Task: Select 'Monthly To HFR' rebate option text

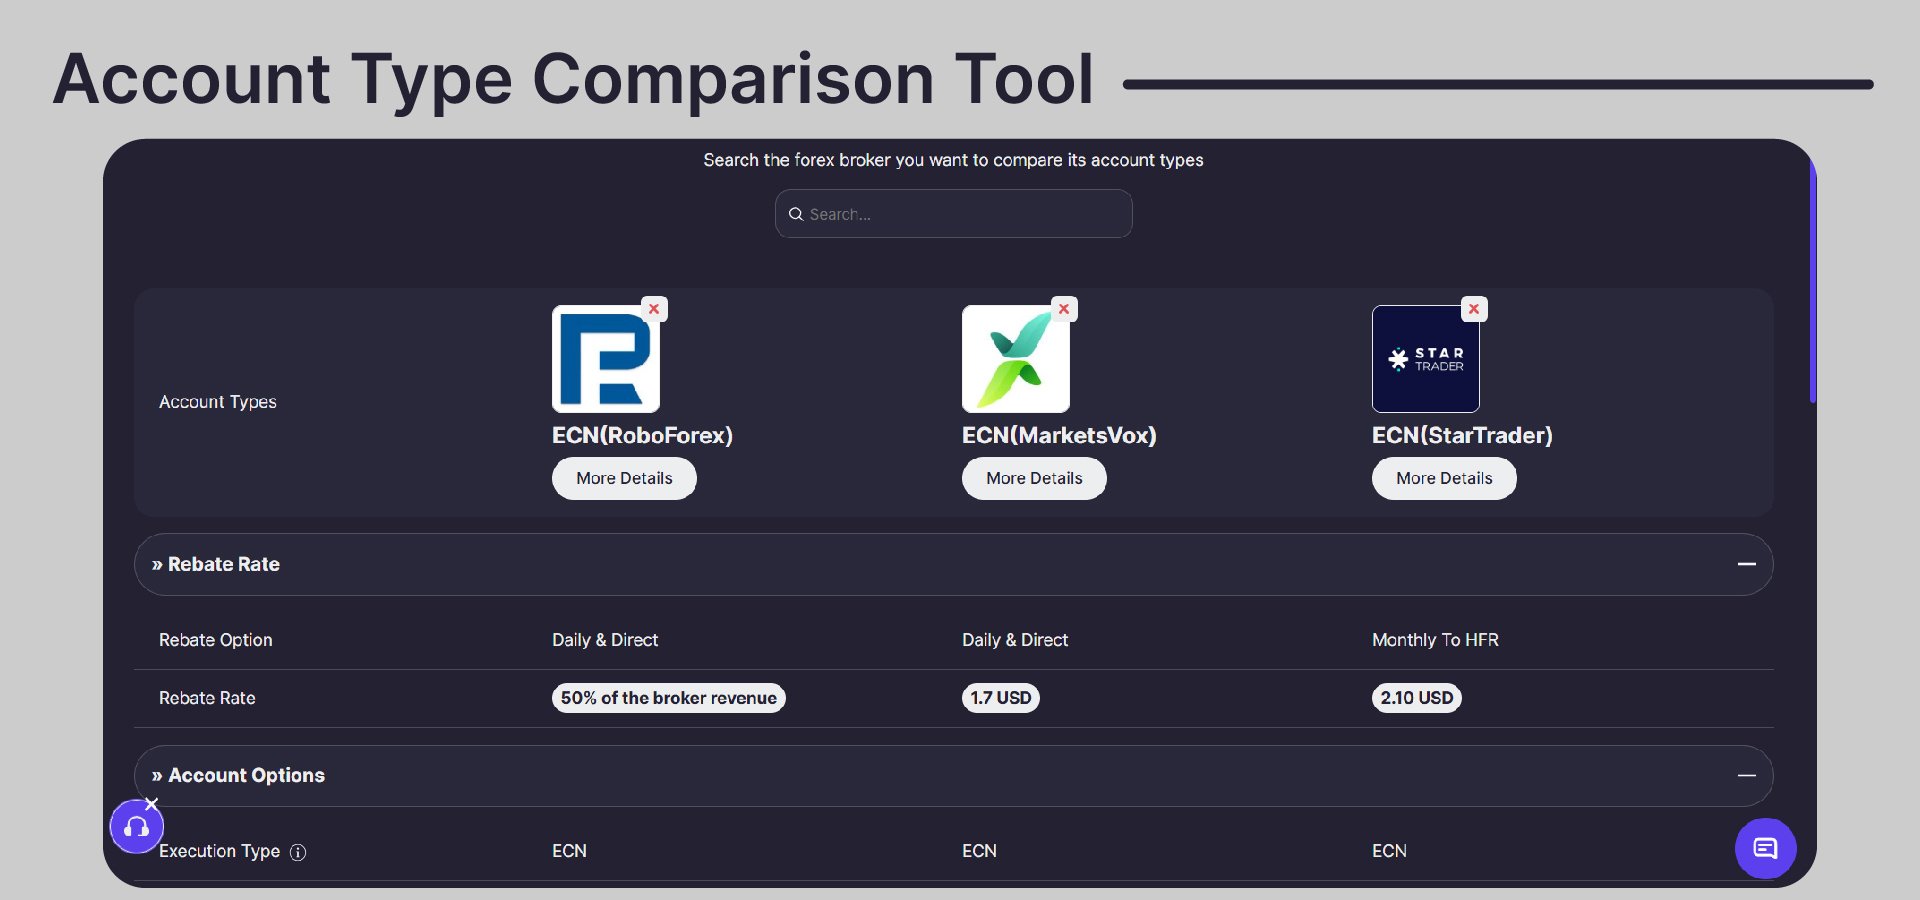Action: click(1435, 640)
